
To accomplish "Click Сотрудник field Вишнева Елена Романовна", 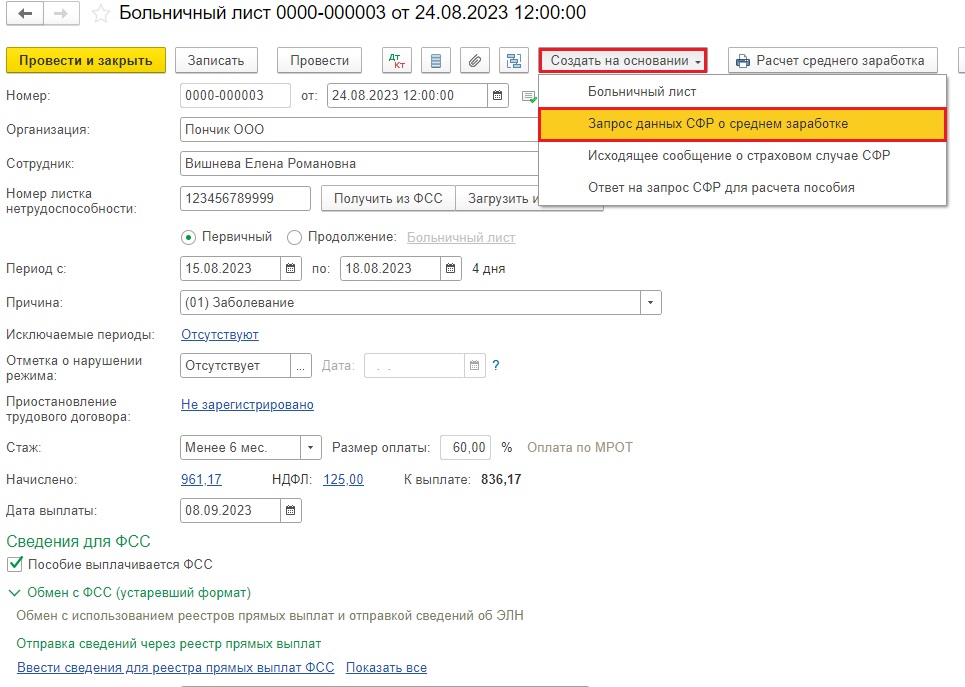I will 359,164.
